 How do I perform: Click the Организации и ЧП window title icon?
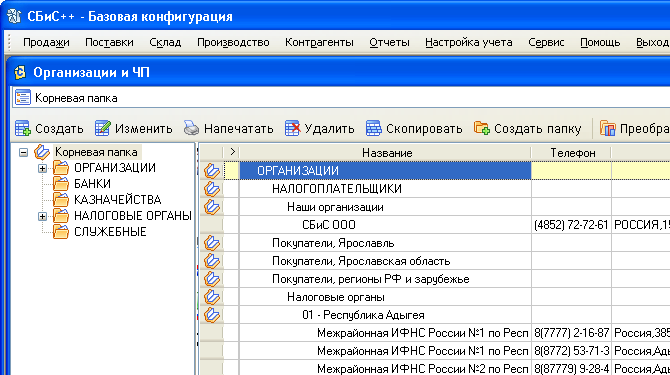coord(20,72)
